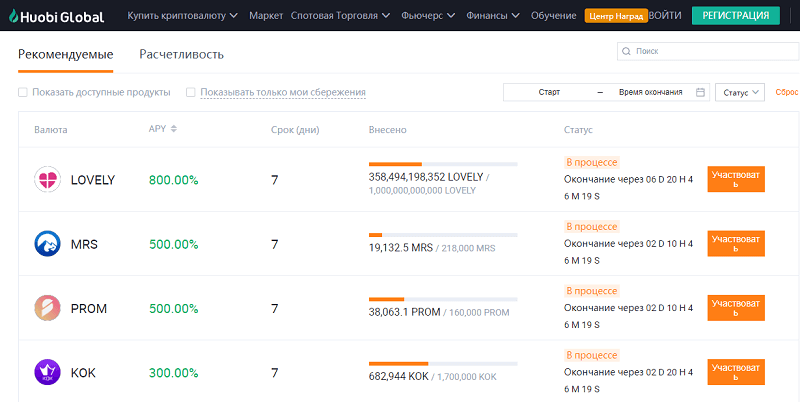This screenshot has height=402, width=800.
Task: Click the MRS '500.00%' APY value
Action: pyautogui.click(x=173, y=244)
